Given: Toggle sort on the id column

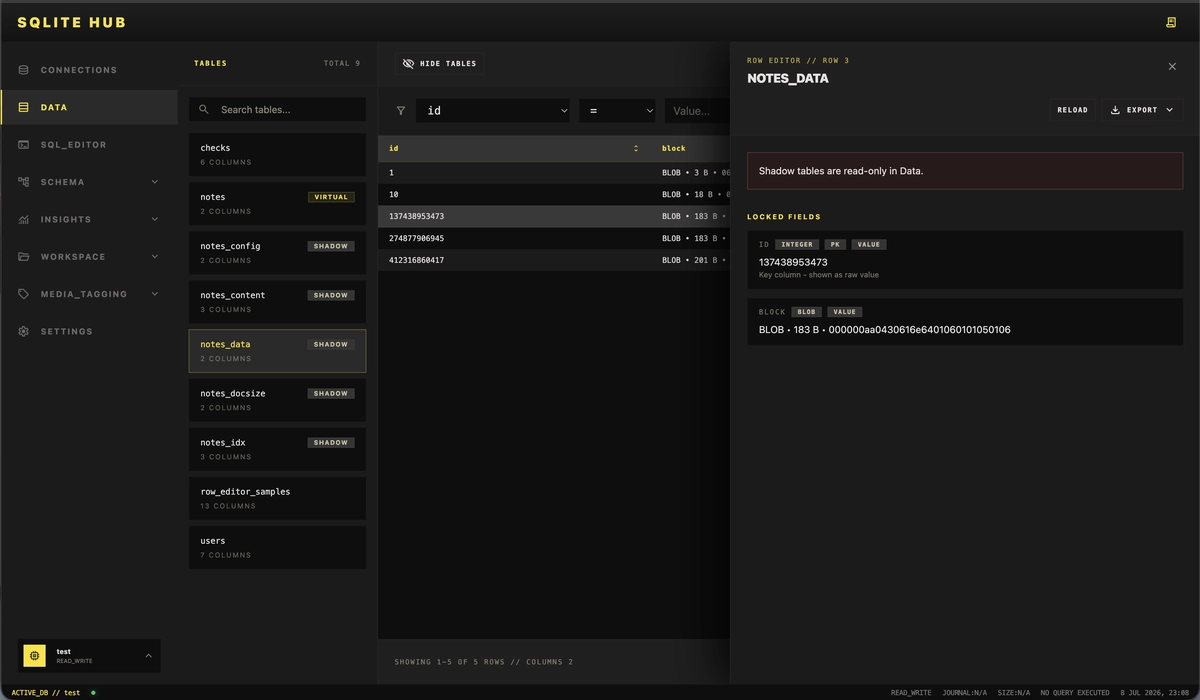Looking at the screenshot, I should [x=636, y=148].
